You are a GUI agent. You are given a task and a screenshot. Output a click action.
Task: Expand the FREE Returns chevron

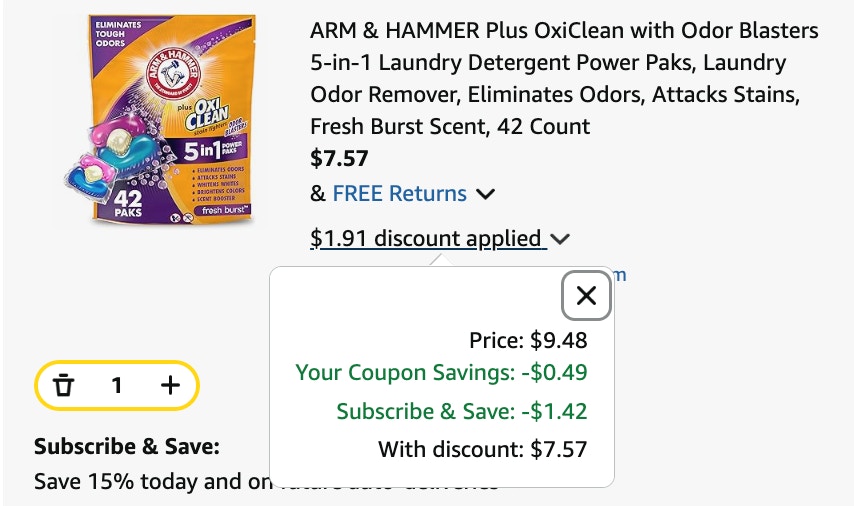tap(485, 194)
